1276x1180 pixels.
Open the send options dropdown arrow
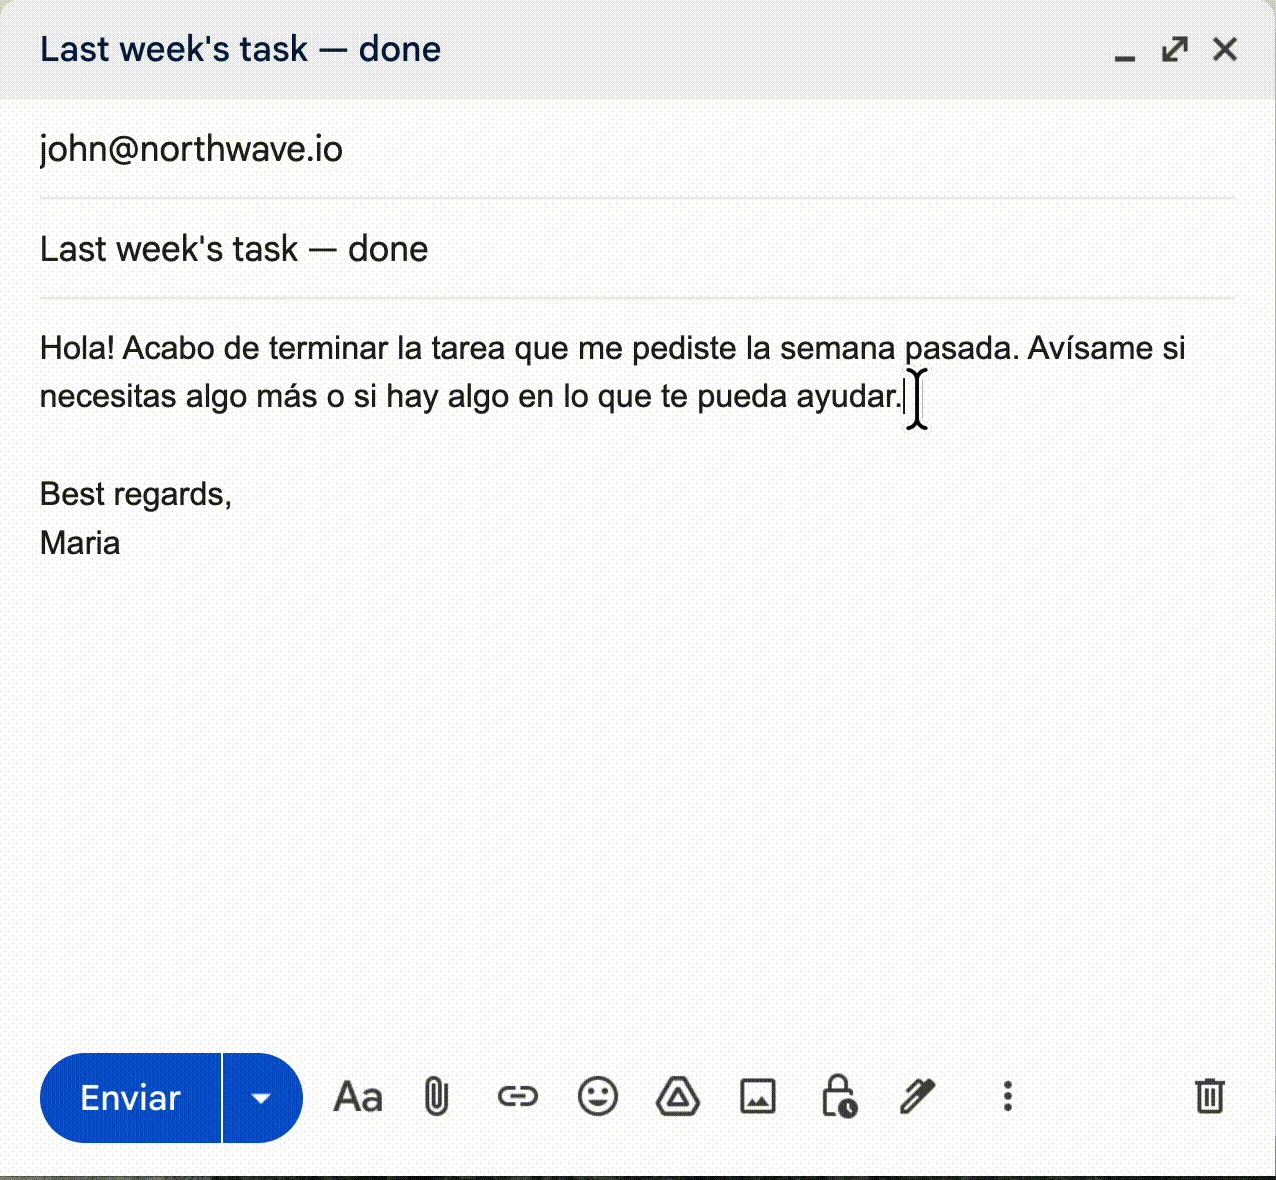(262, 1098)
